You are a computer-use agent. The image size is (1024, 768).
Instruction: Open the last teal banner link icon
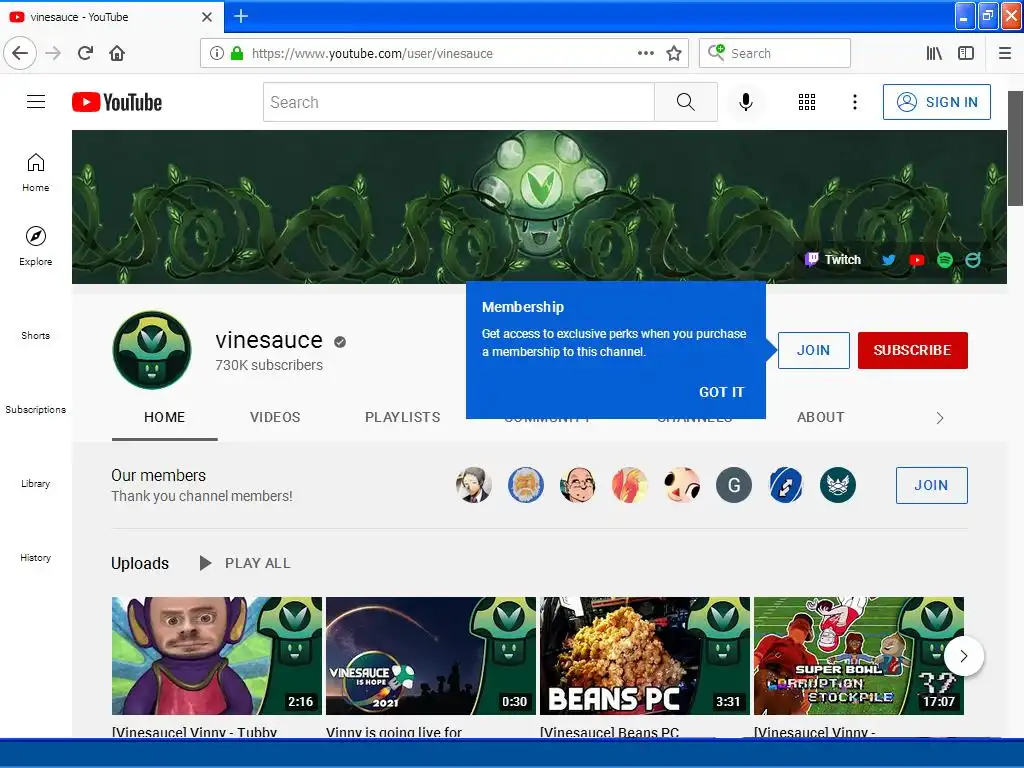click(973, 260)
